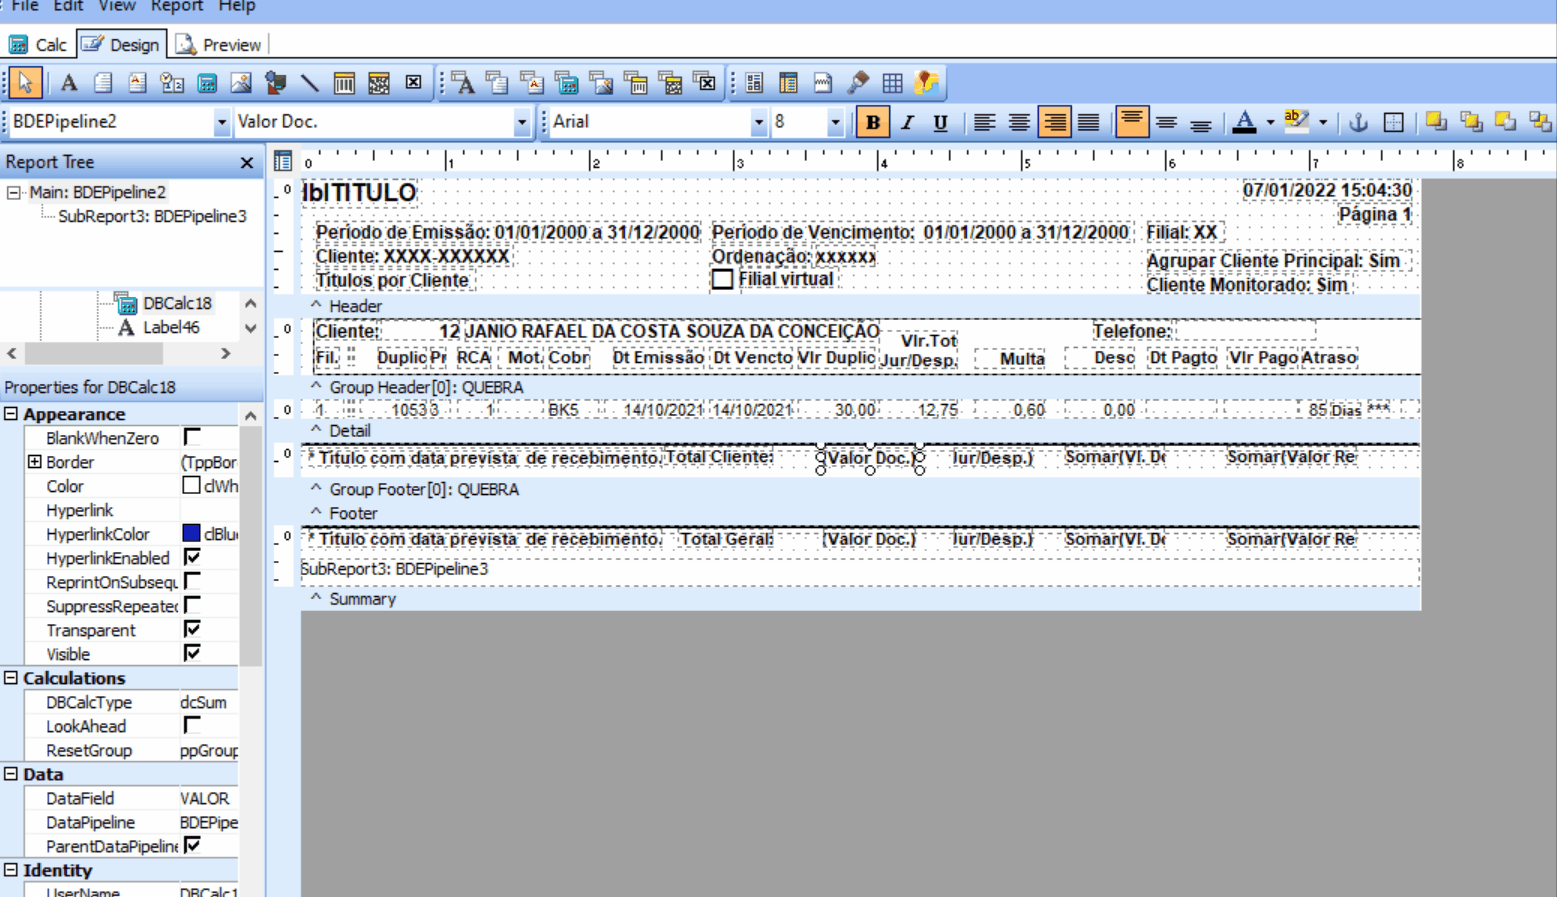Check the LookAhead property checkbox

(192, 725)
